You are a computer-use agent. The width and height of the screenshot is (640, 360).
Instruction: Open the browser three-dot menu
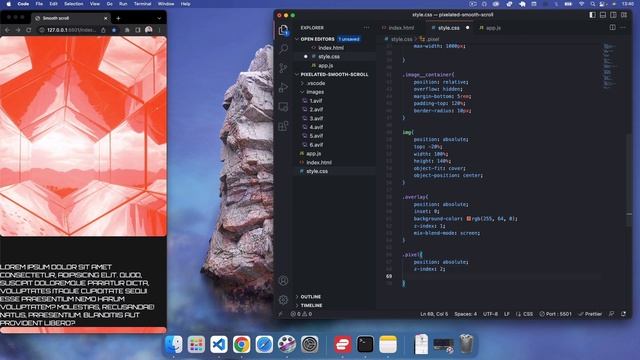(x=160, y=30)
